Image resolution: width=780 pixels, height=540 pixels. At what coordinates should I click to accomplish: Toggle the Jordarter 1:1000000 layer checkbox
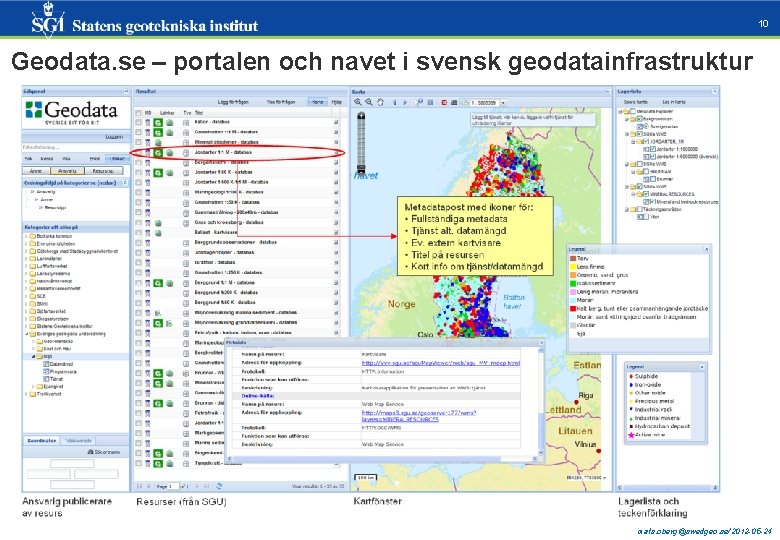click(653, 149)
